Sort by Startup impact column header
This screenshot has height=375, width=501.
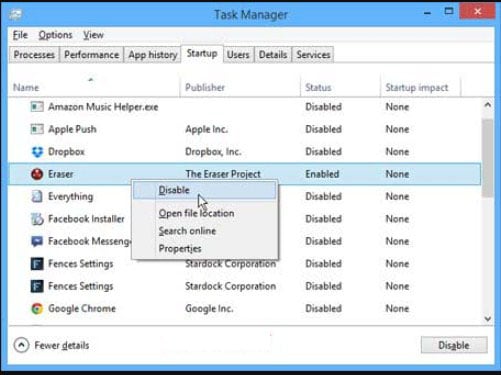click(420, 87)
